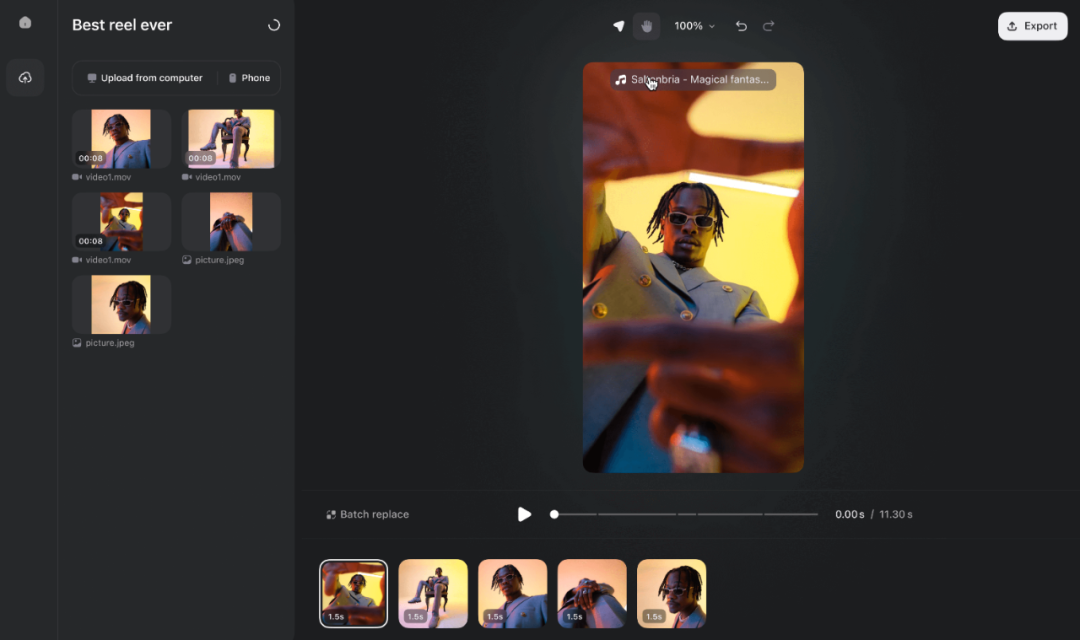Image resolution: width=1080 pixels, height=640 pixels.
Task: Select the first timeline clip thumbnail
Action: 353,594
